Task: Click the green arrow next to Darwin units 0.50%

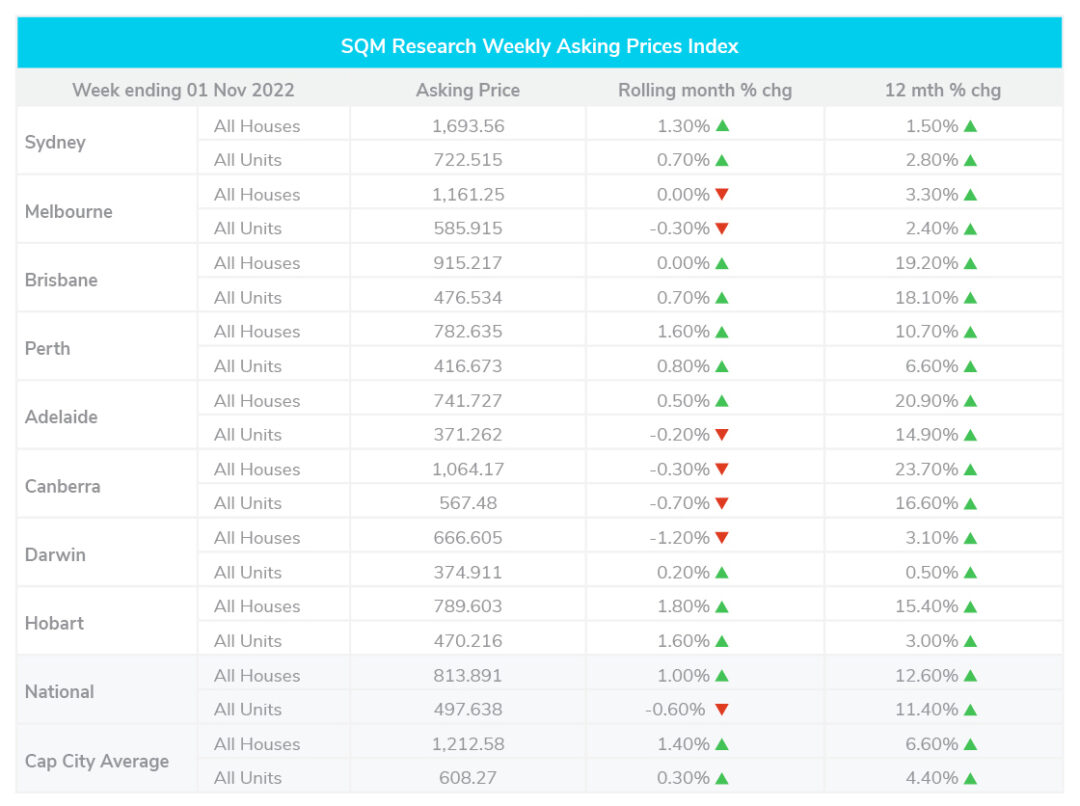Action: pyautogui.click(x=970, y=572)
